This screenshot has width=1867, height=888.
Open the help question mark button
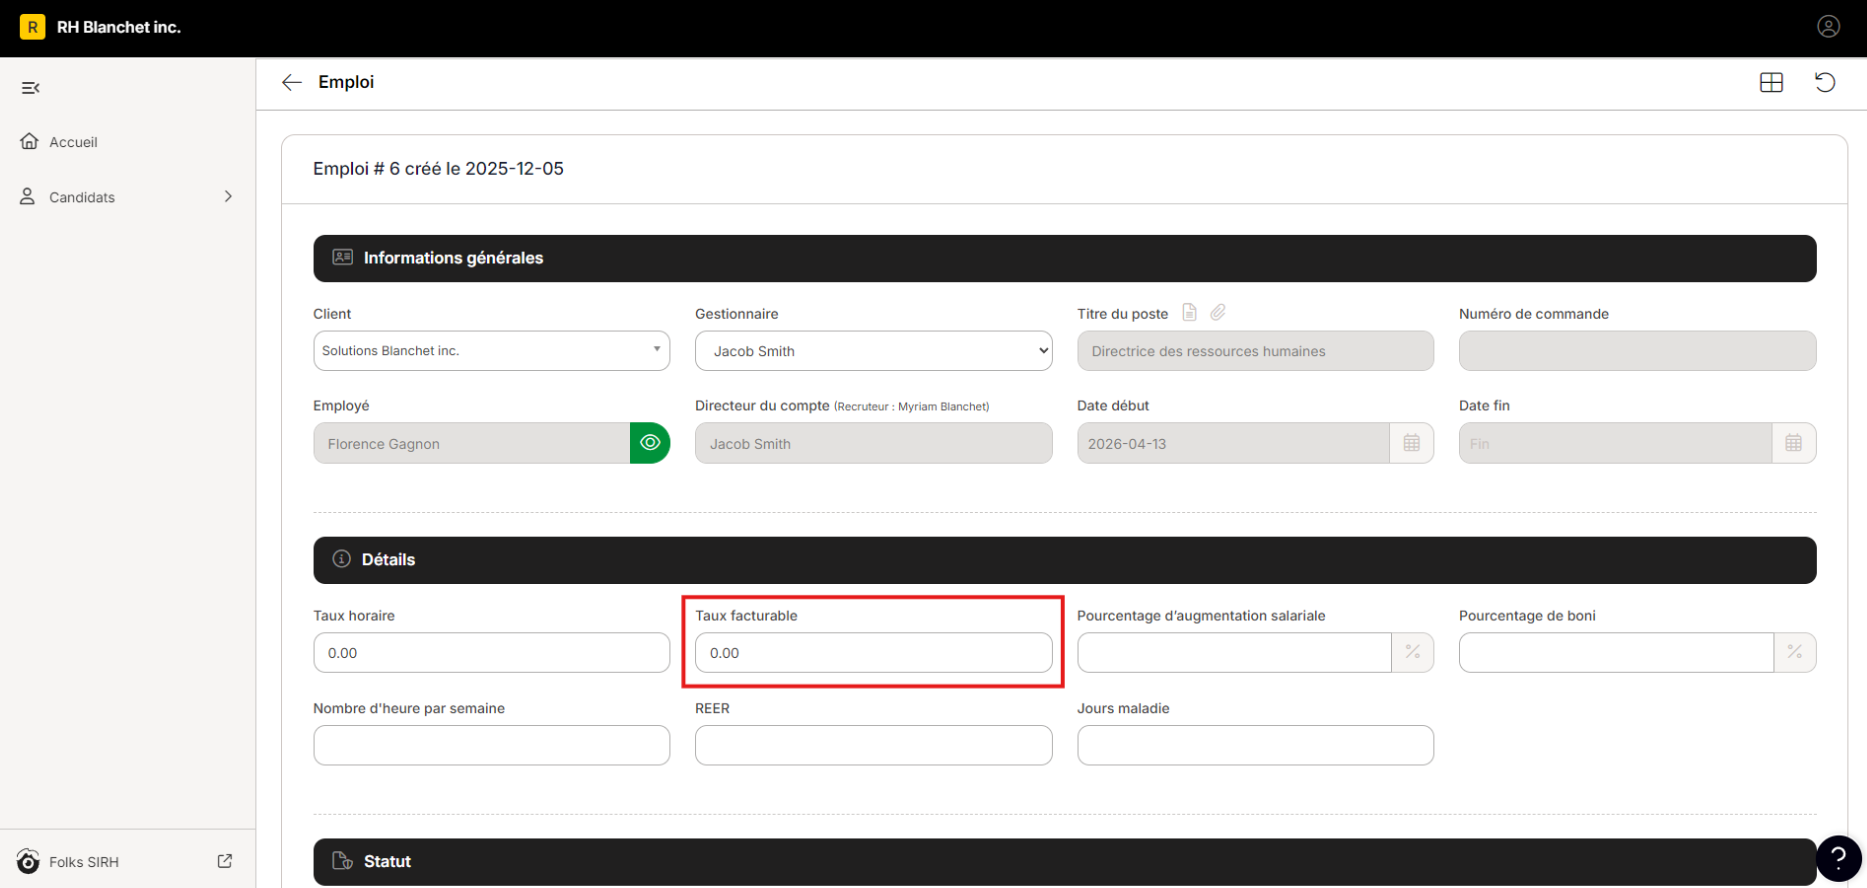click(x=1839, y=858)
